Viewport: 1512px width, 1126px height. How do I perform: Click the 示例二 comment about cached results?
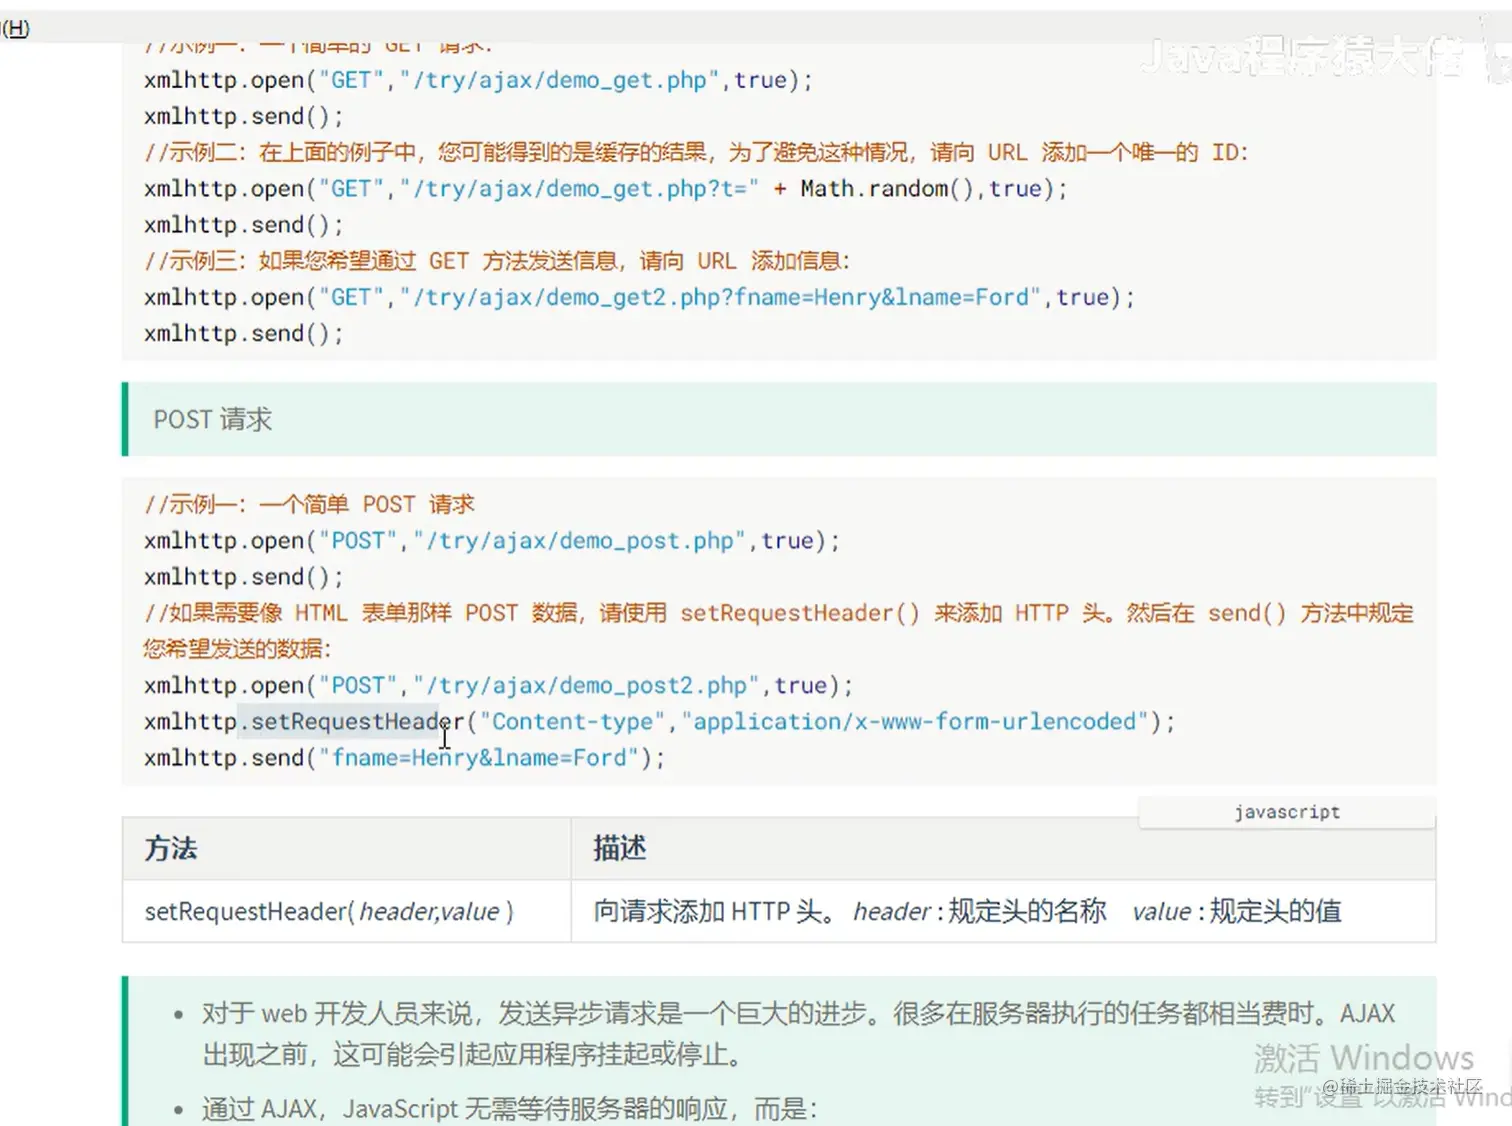[x=696, y=152]
